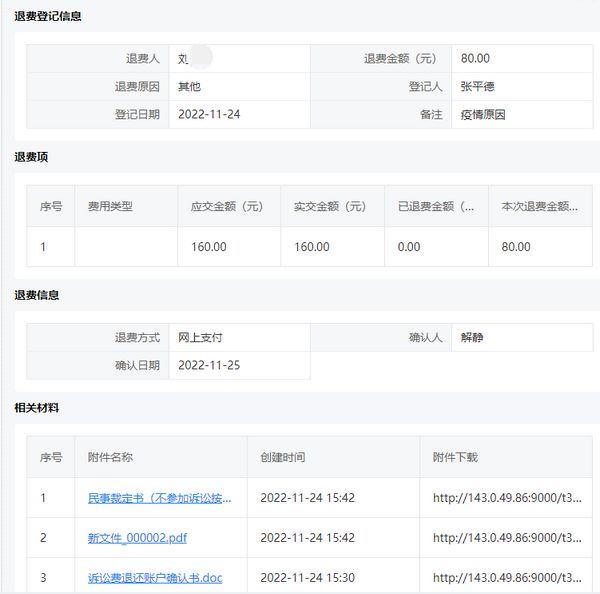Click the 应交金额（元）column header

coord(227,207)
